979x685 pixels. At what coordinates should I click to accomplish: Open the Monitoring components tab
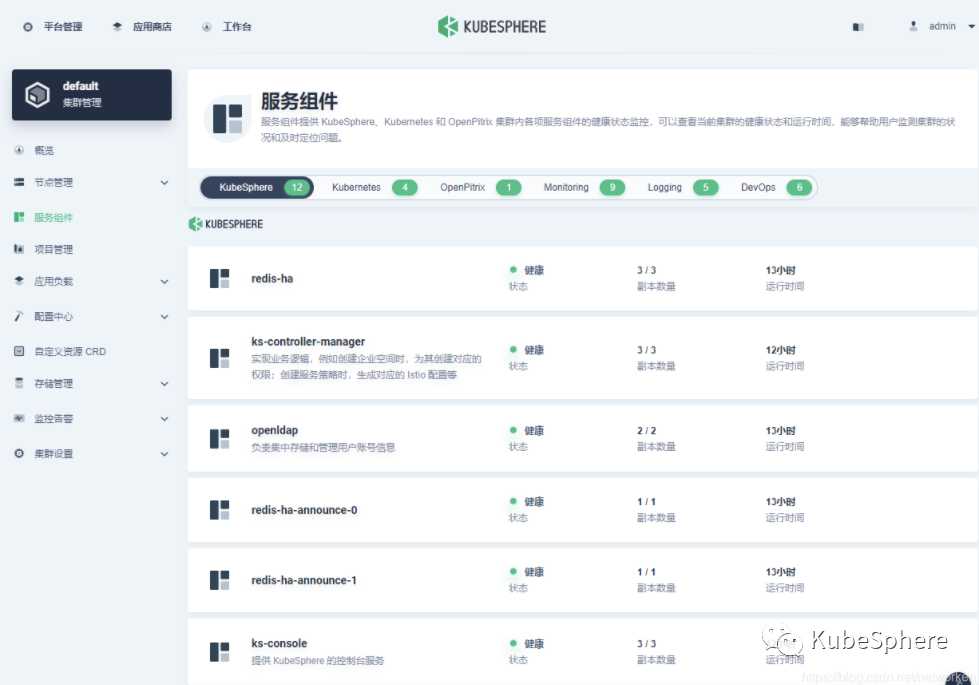566,187
